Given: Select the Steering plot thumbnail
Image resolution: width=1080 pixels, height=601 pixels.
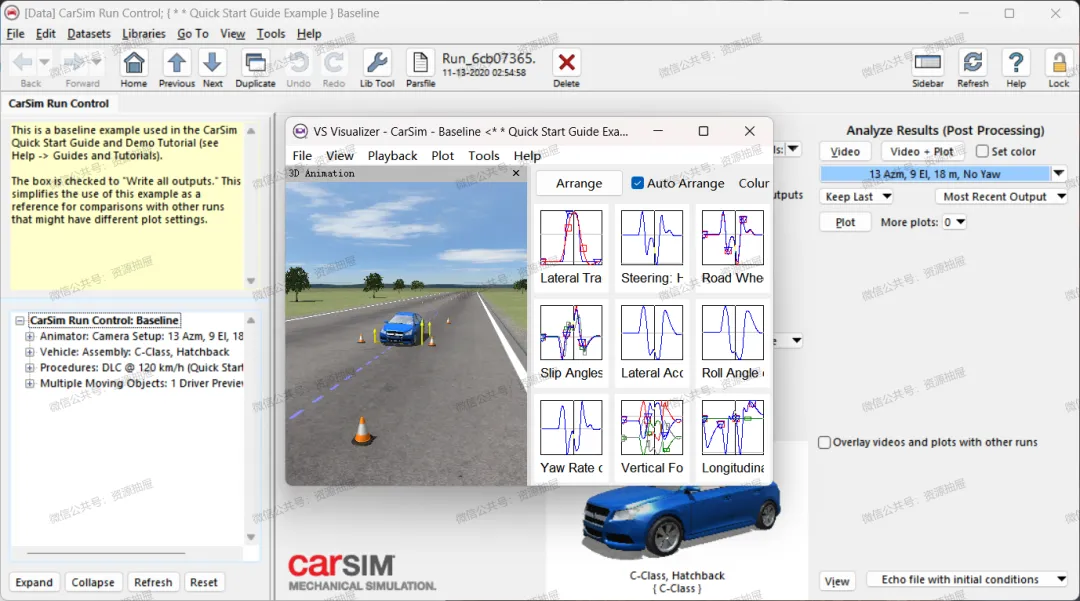Looking at the screenshot, I should coord(652,246).
